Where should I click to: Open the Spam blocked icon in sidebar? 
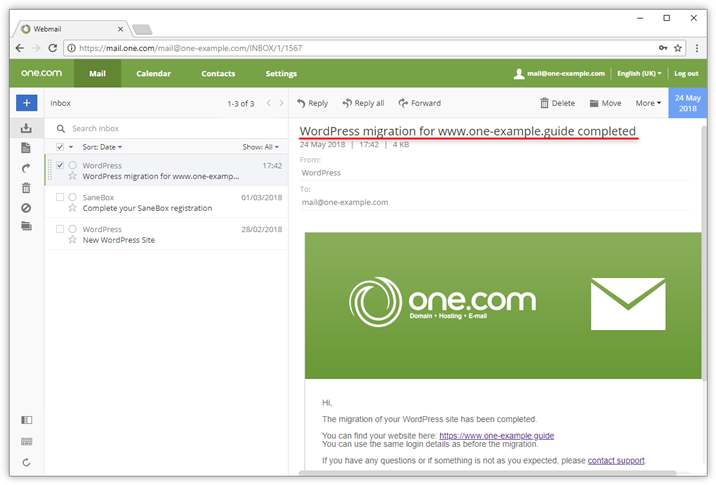click(x=26, y=208)
